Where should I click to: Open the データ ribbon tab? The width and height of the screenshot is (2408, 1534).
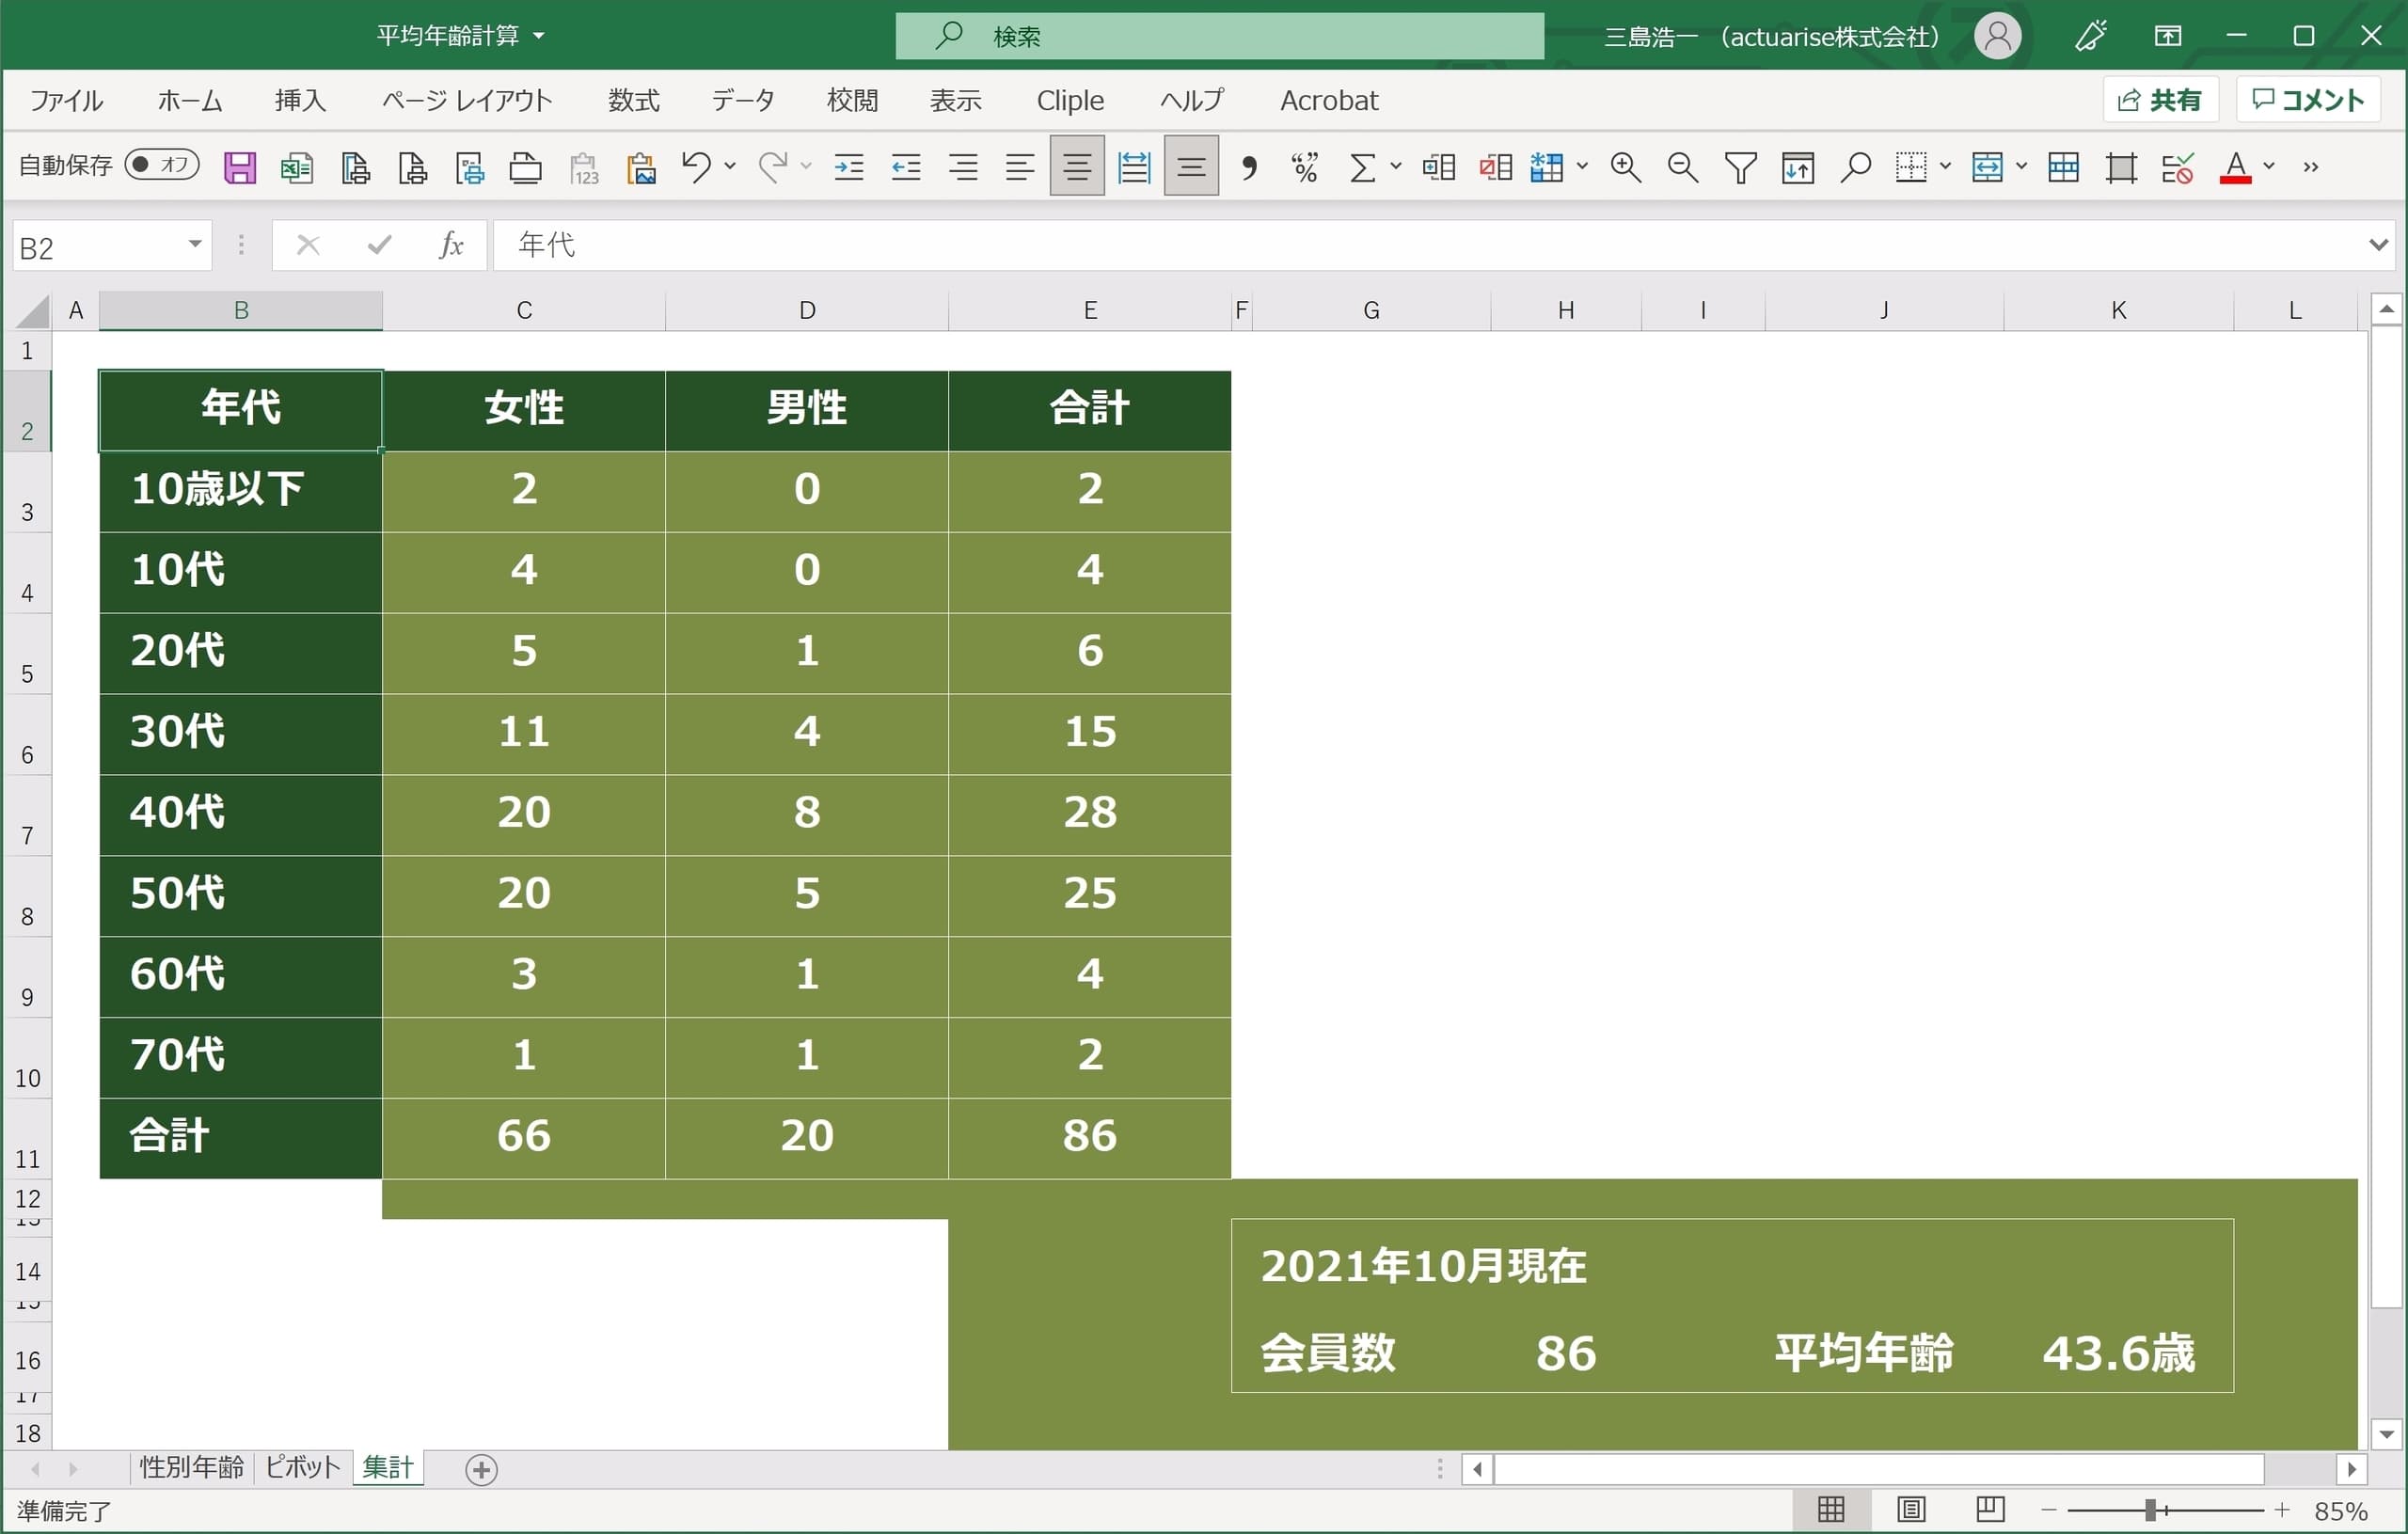[x=742, y=100]
